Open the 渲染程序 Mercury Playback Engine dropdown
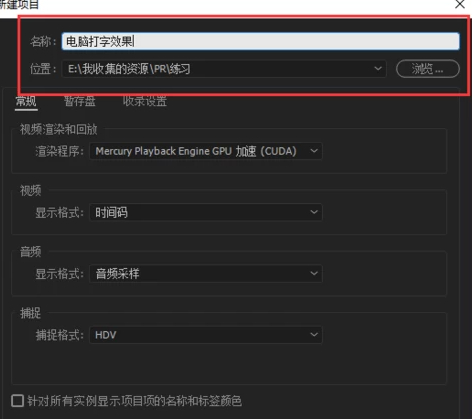 pos(206,151)
